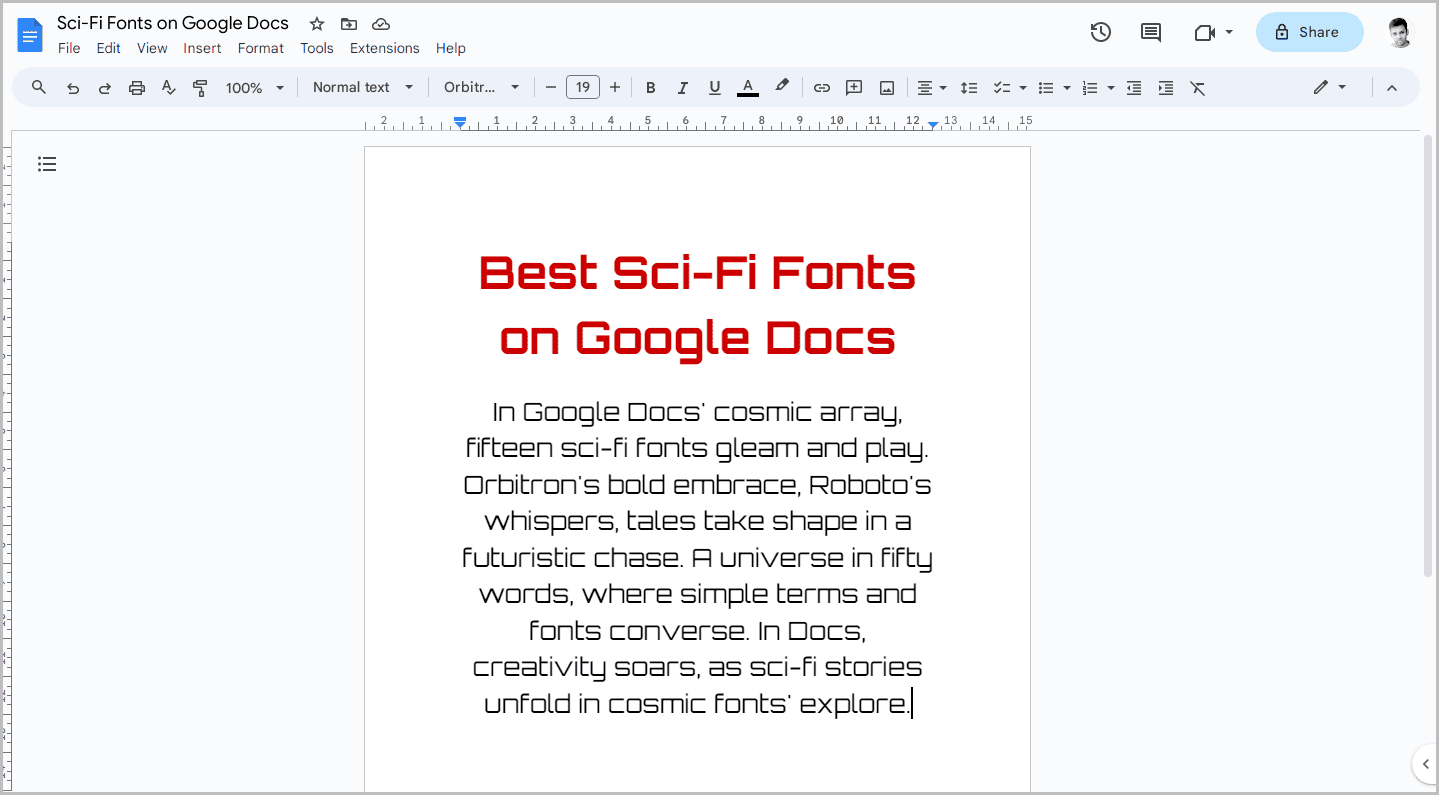Viewport: 1439px width, 795px height.
Task: Star the document
Action: click(x=316, y=23)
